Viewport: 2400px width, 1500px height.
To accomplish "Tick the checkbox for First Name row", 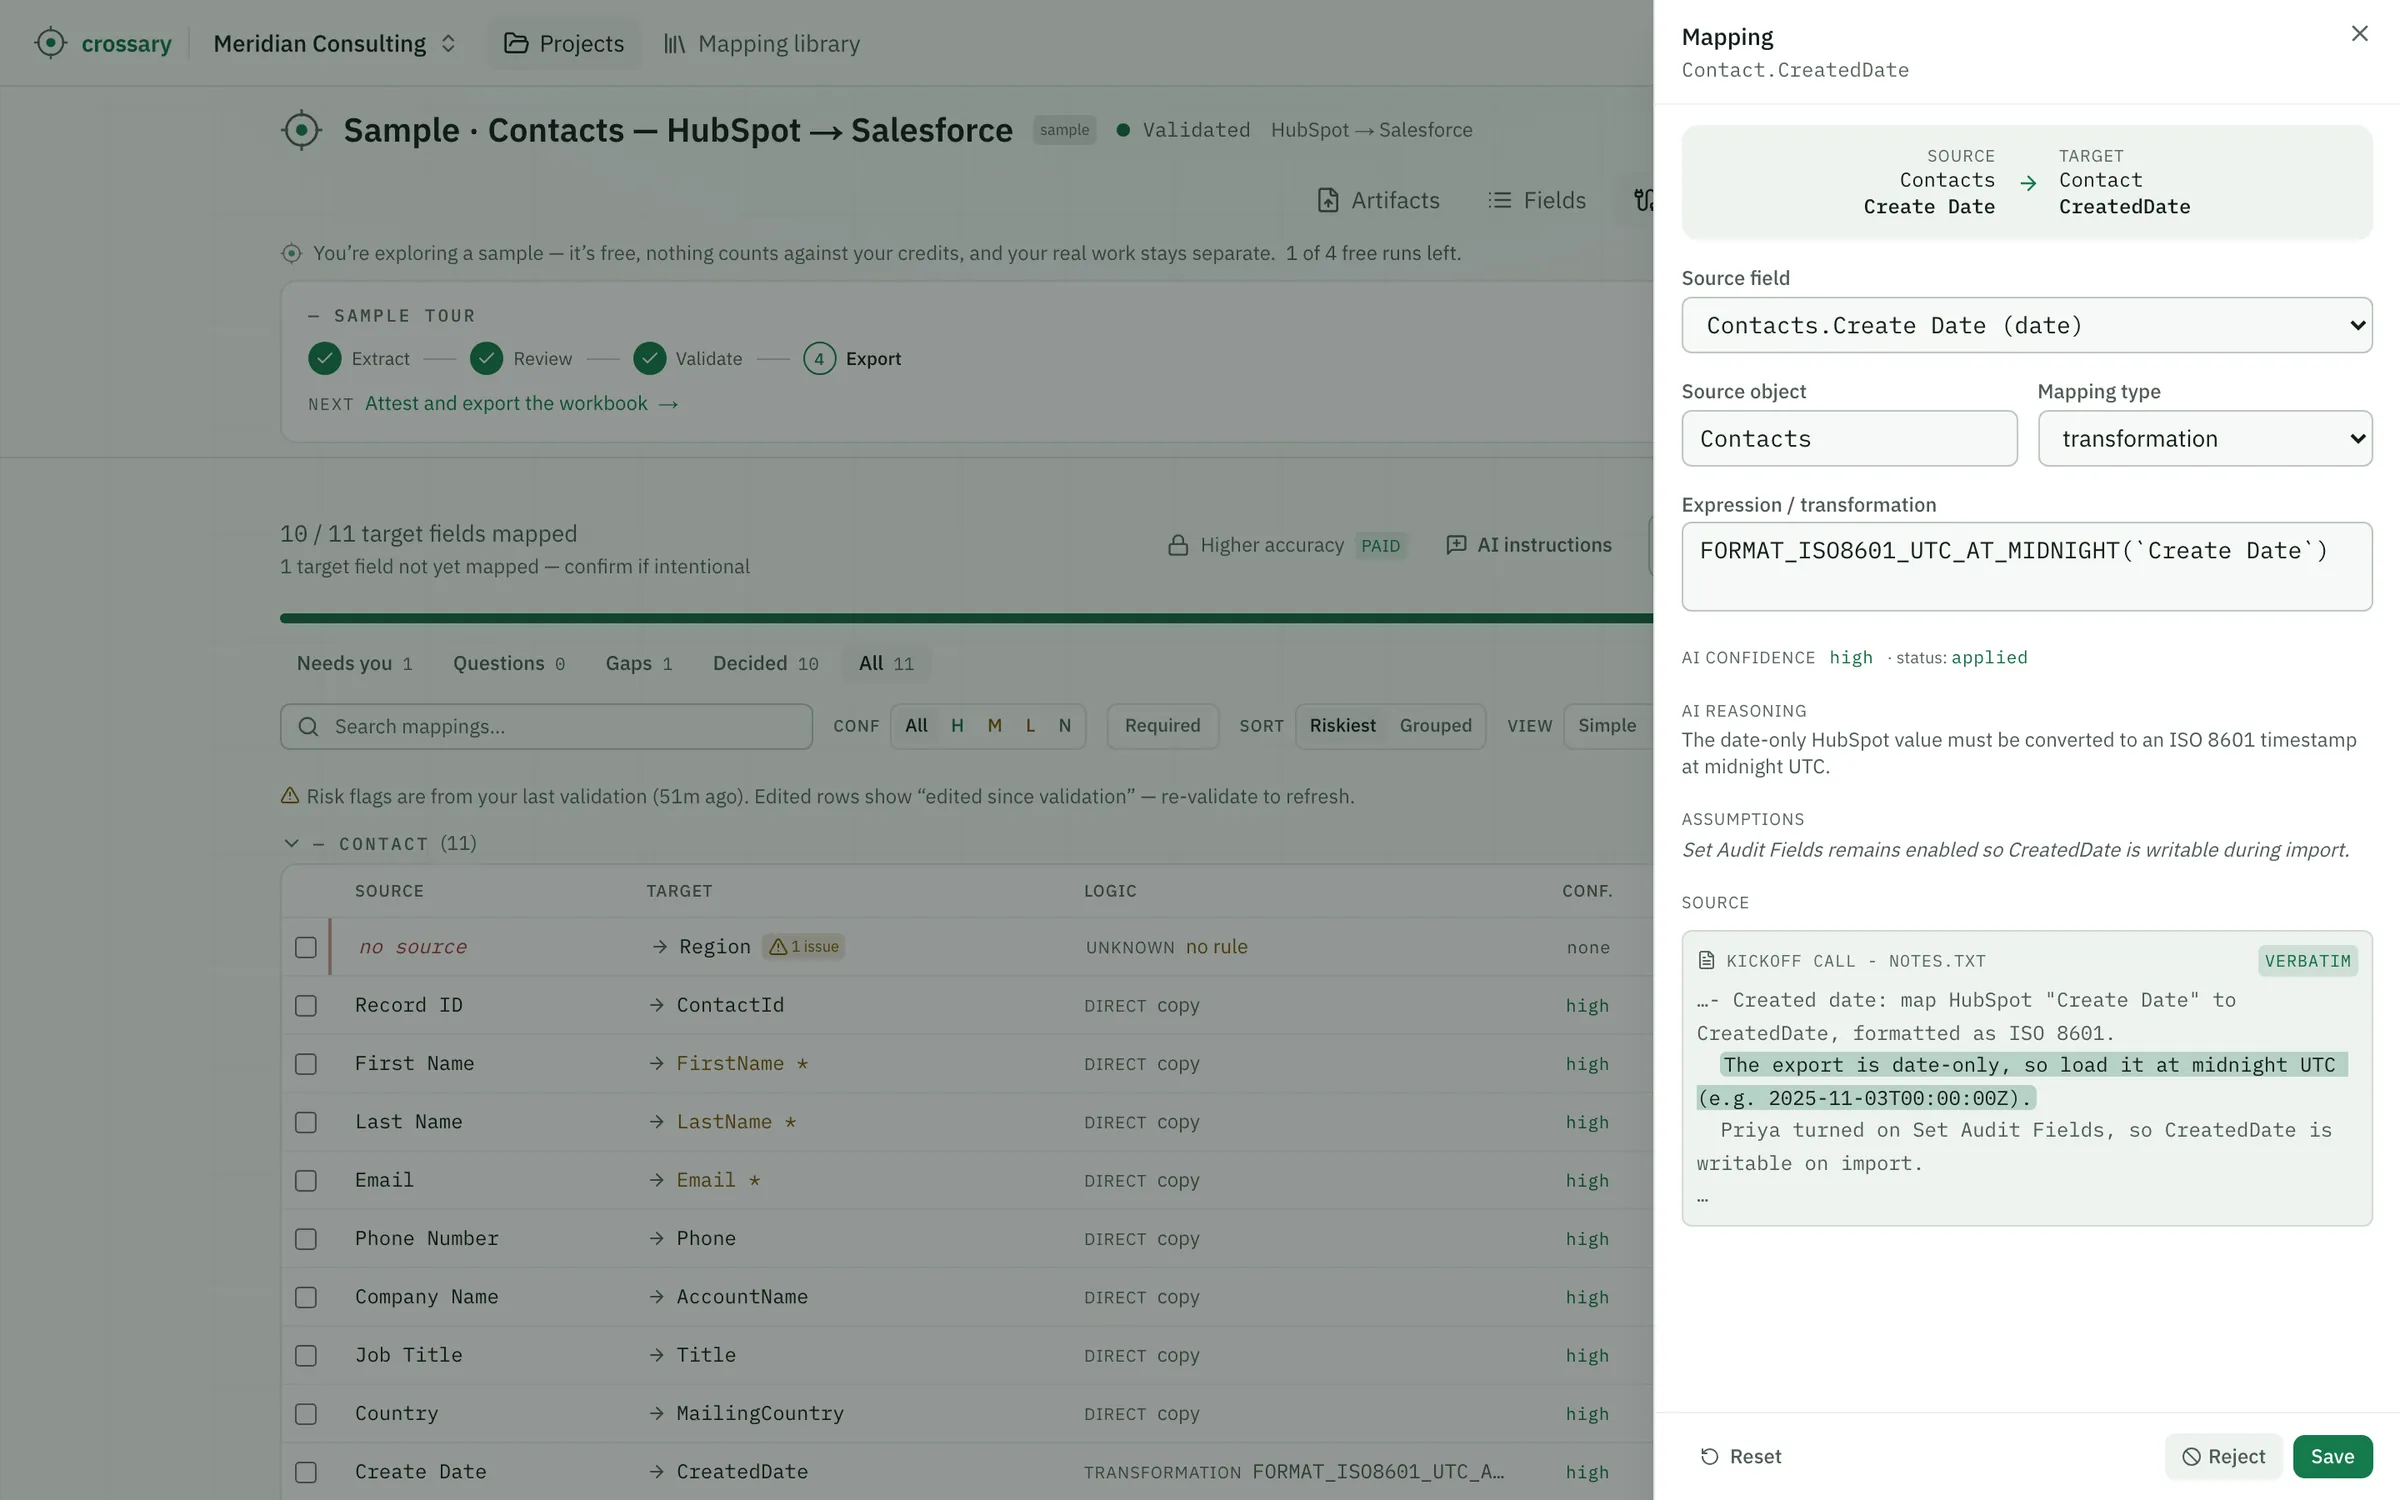I will coord(306,1064).
